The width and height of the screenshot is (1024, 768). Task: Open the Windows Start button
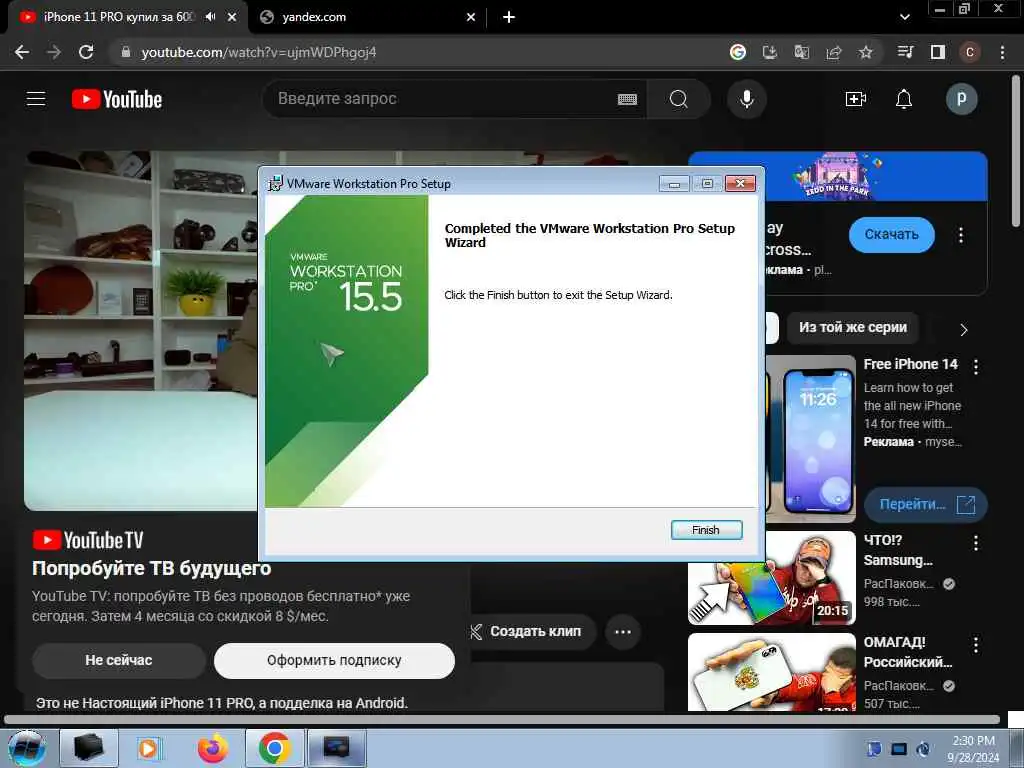(x=27, y=748)
